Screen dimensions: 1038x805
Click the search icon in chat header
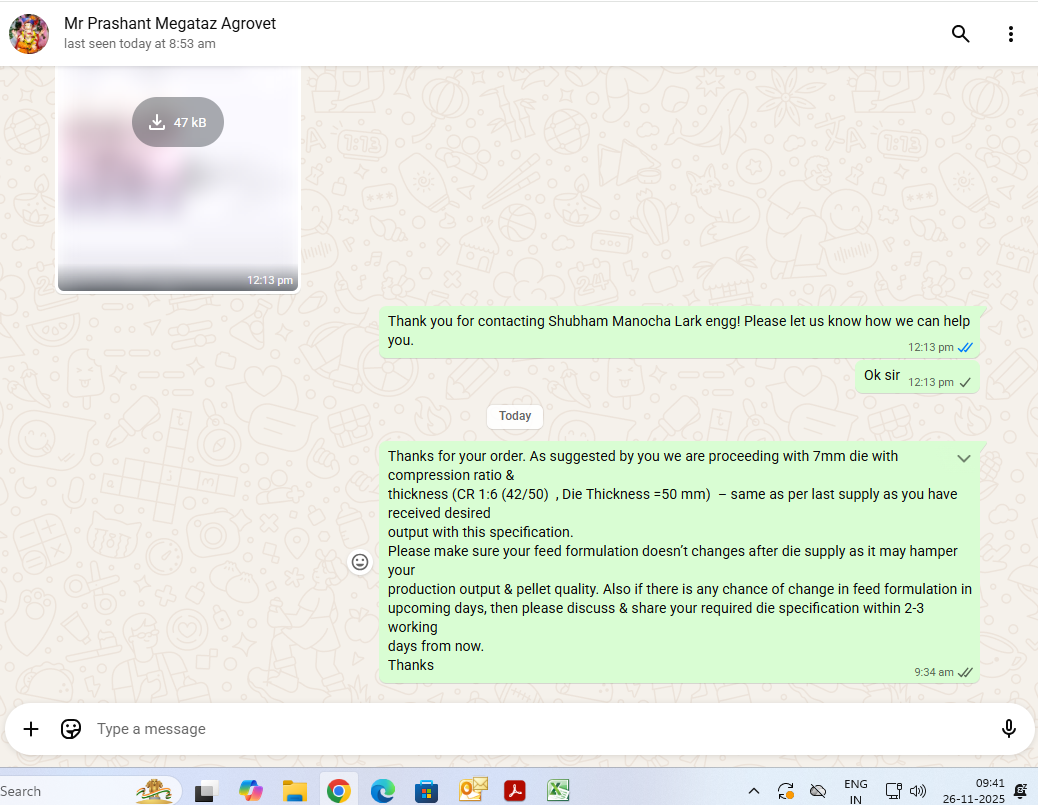click(x=960, y=34)
